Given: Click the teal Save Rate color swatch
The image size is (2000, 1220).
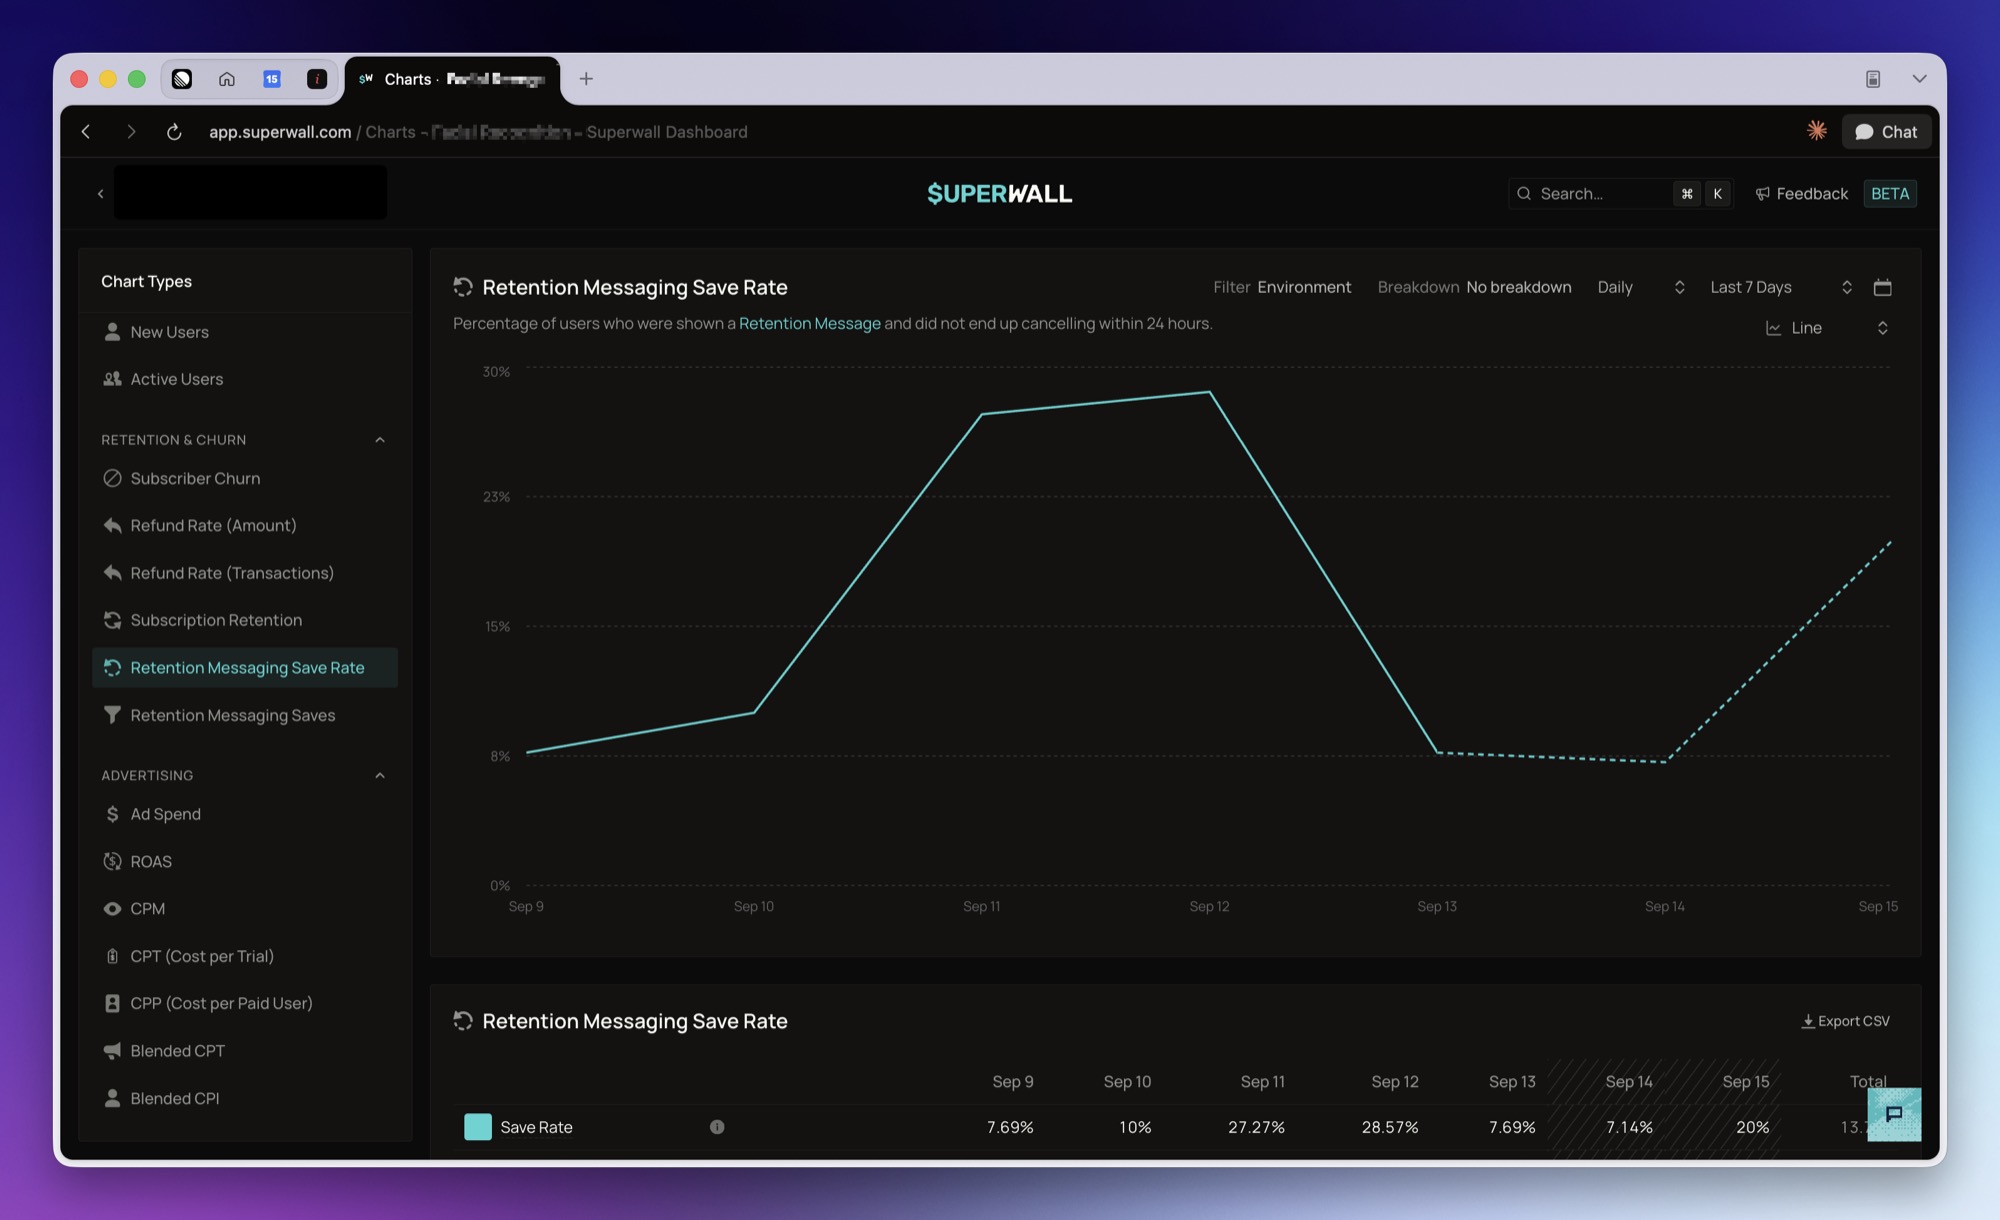Looking at the screenshot, I should [478, 1127].
